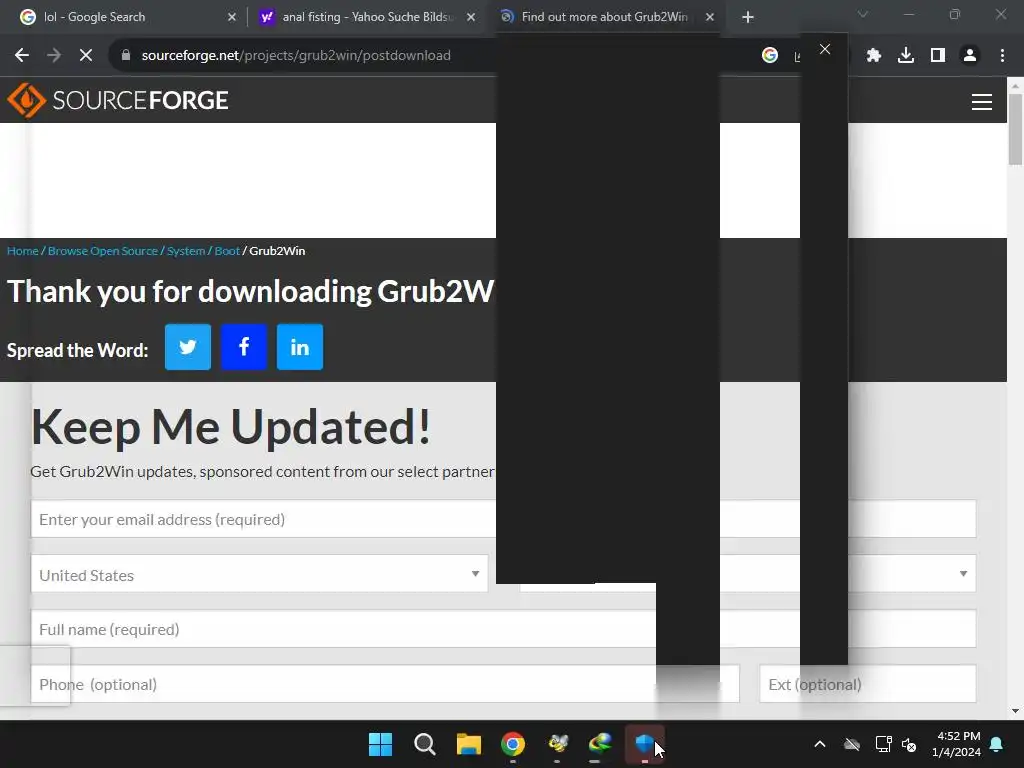Open the Chrome profile menu
The width and height of the screenshot is (1024, 768).
(x=970, y=56)
